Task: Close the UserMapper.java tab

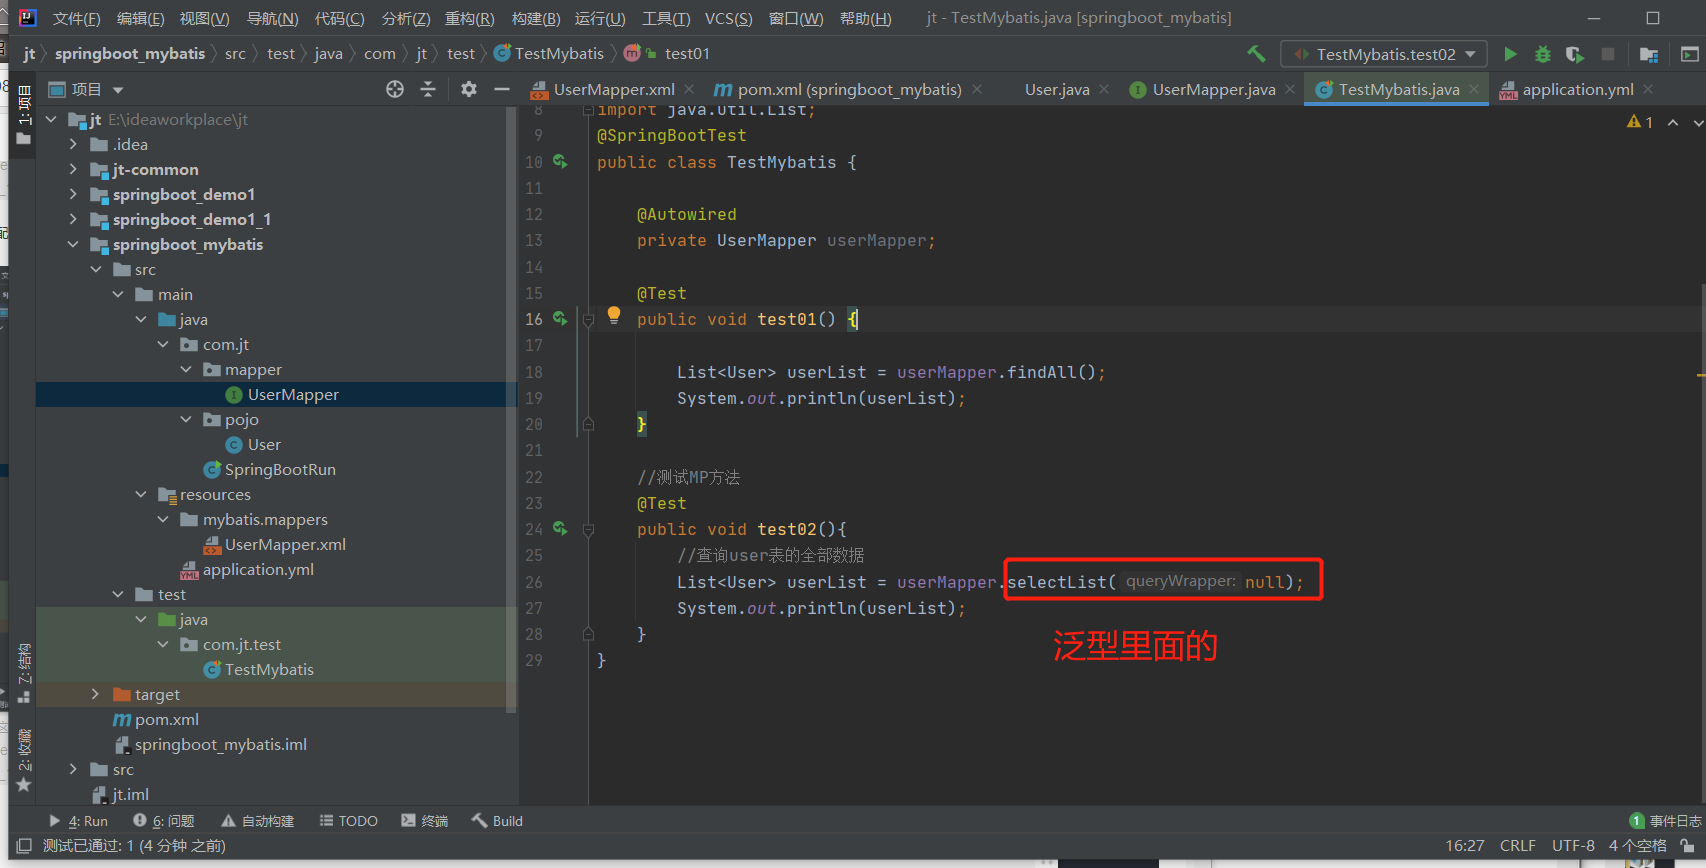Action: [x=1290, y=90]
